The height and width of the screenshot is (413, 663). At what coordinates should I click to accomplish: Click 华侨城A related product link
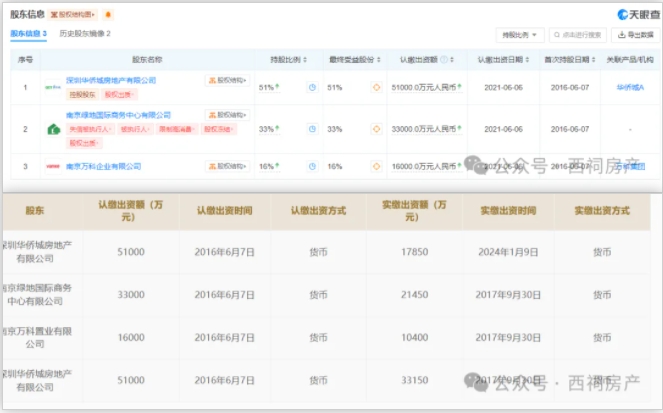tap(630, 88)
